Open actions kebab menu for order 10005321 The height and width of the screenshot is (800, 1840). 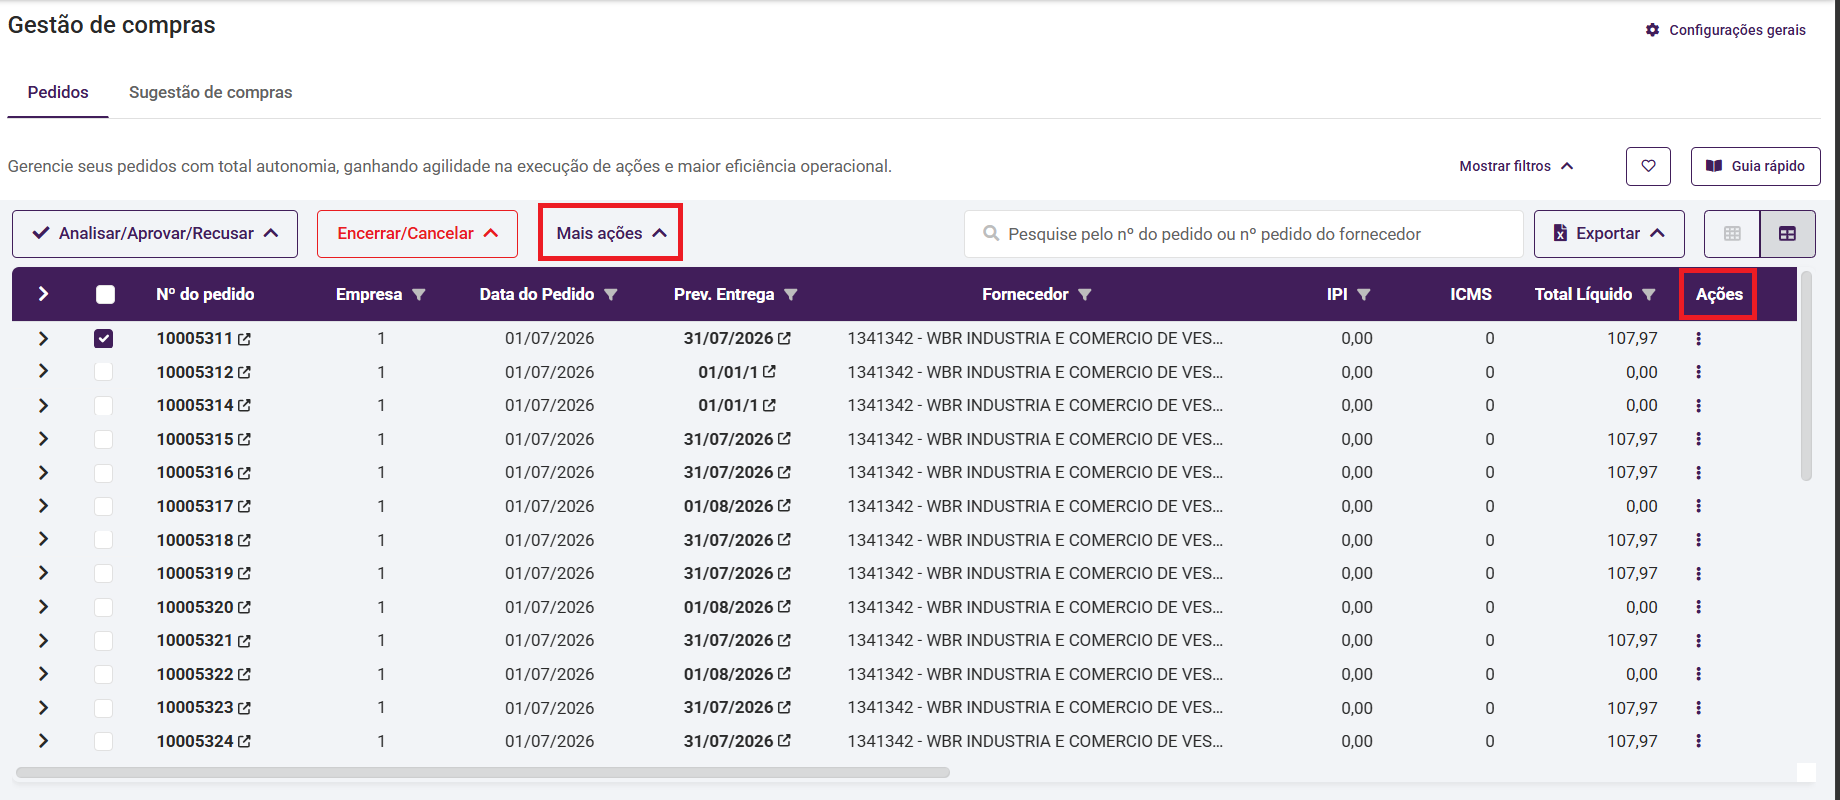(x=1698, y=640)
